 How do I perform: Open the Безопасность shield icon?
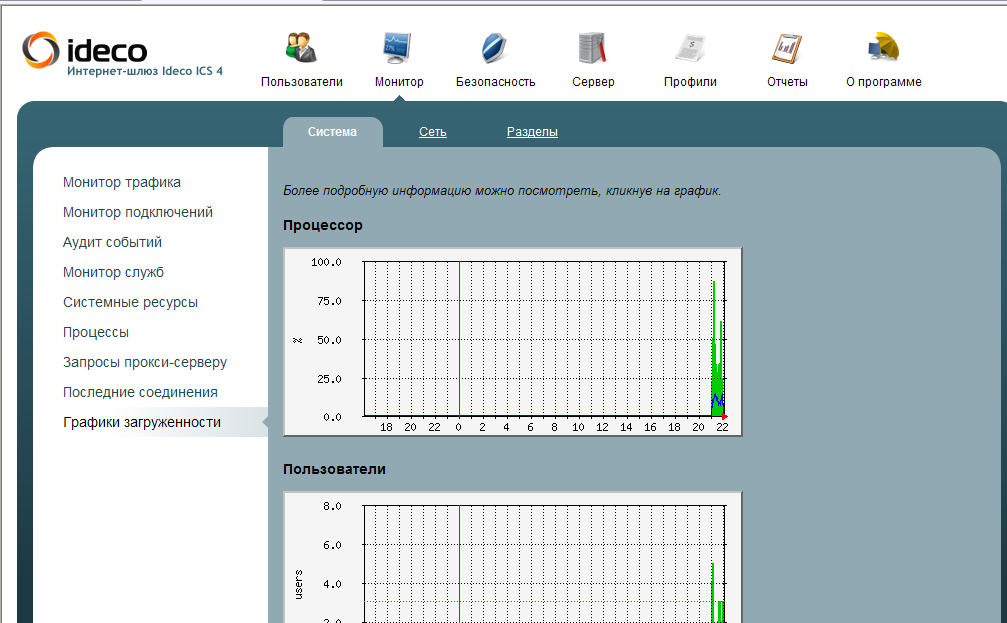point(495,48)
